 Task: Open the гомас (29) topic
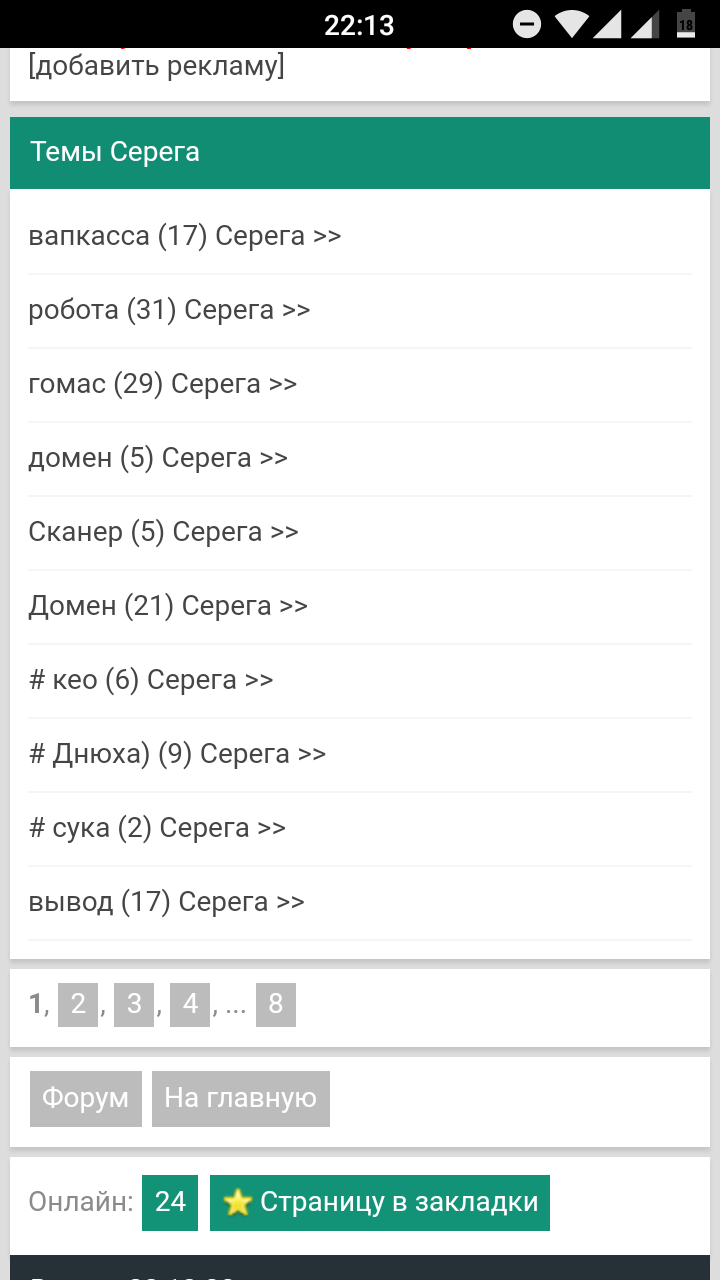click(x=360, y=385)
